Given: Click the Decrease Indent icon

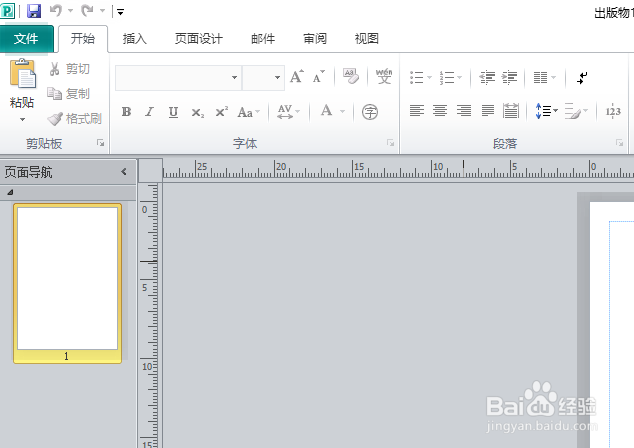Looking at the screenshot, I should [x=487, y=77].
